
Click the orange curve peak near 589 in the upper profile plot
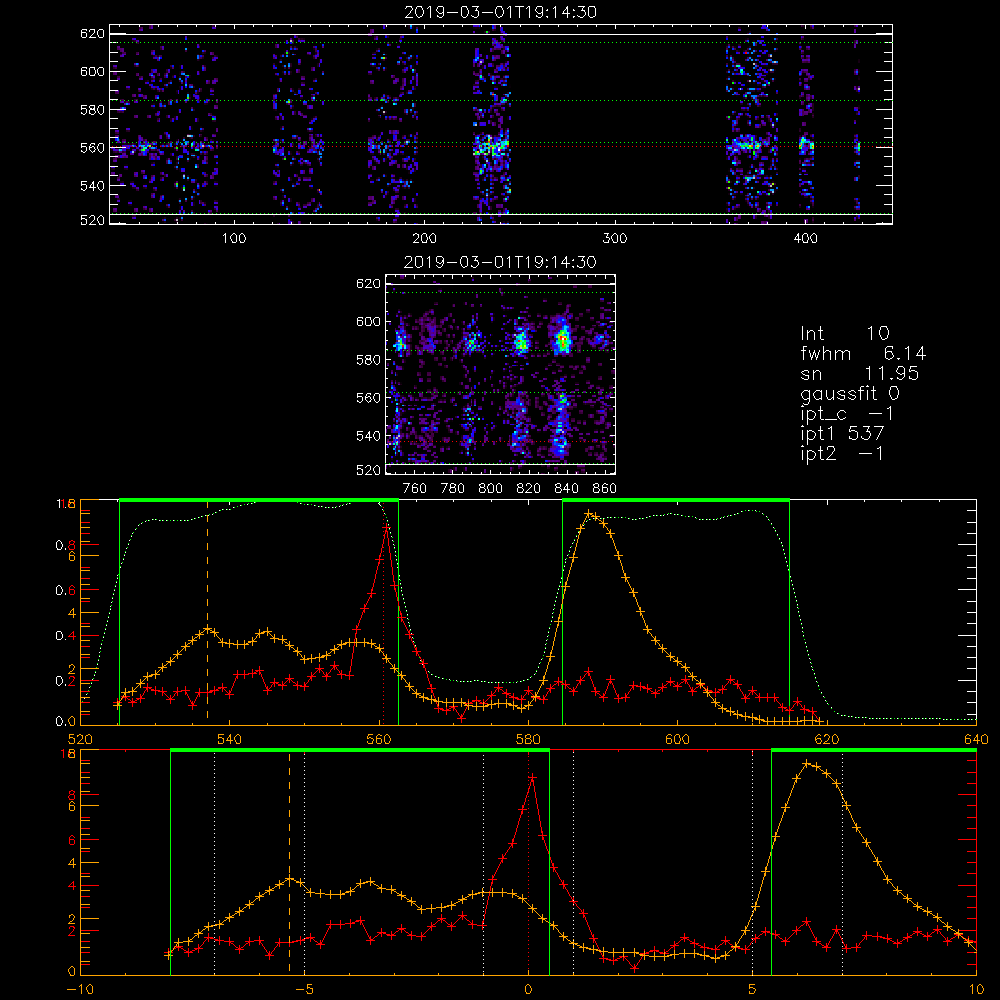point(589,514)
